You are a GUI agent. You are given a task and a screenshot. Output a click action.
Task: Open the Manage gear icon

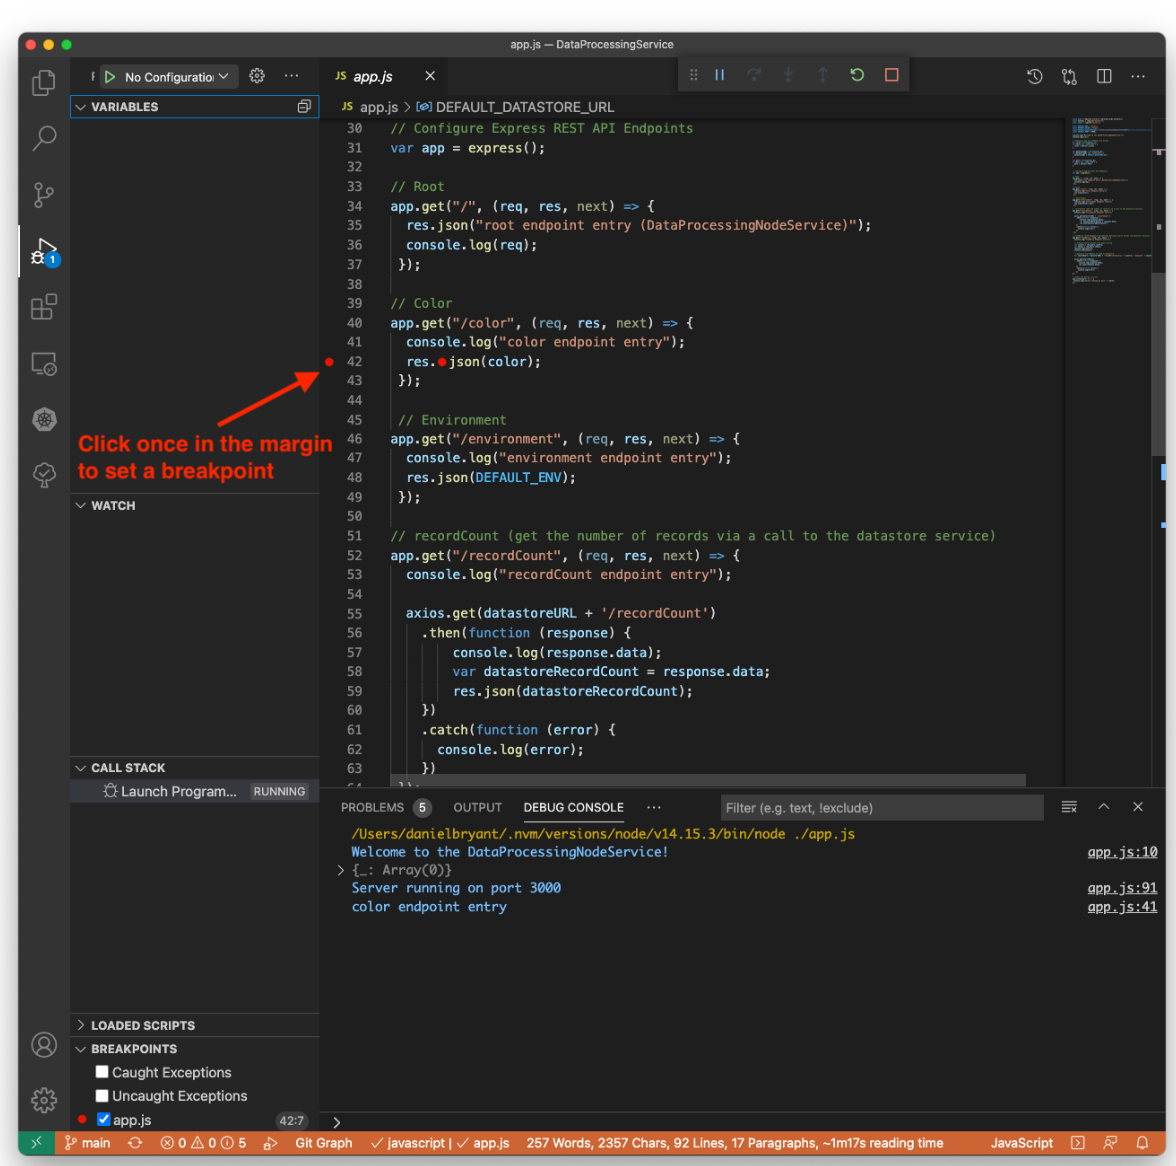pos(44,1100)
